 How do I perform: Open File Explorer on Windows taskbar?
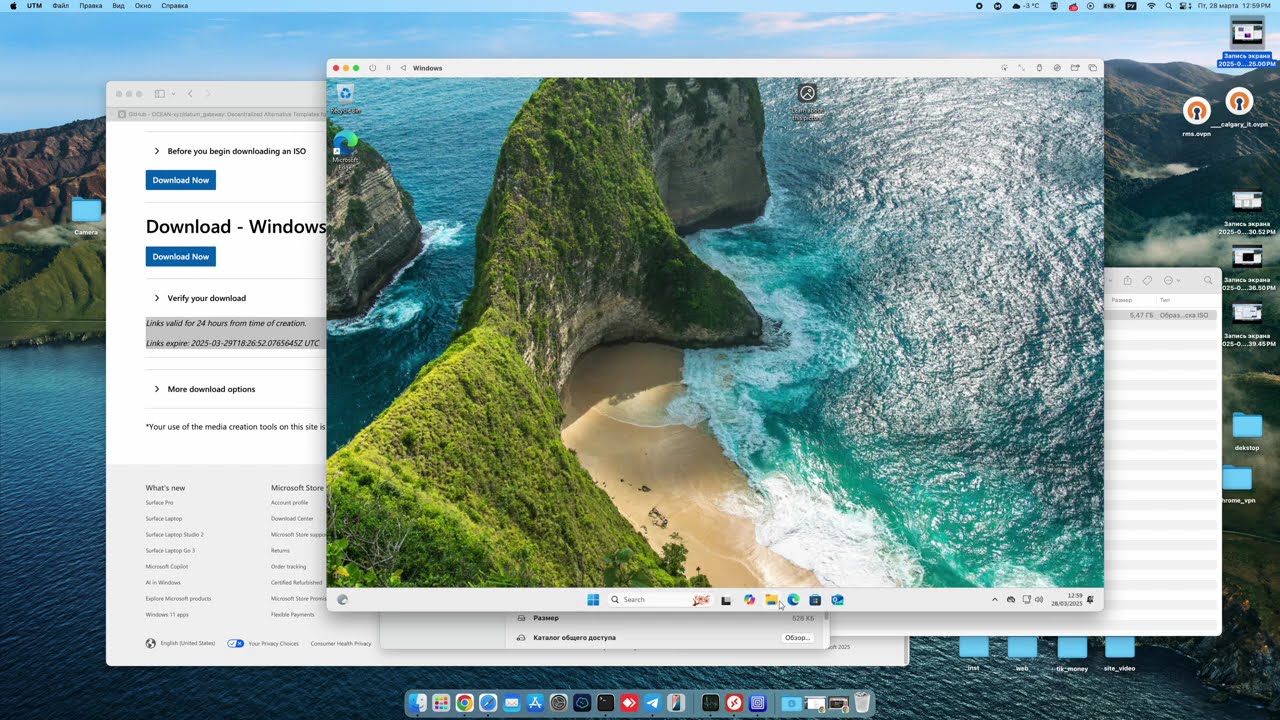tap(771, 600)
